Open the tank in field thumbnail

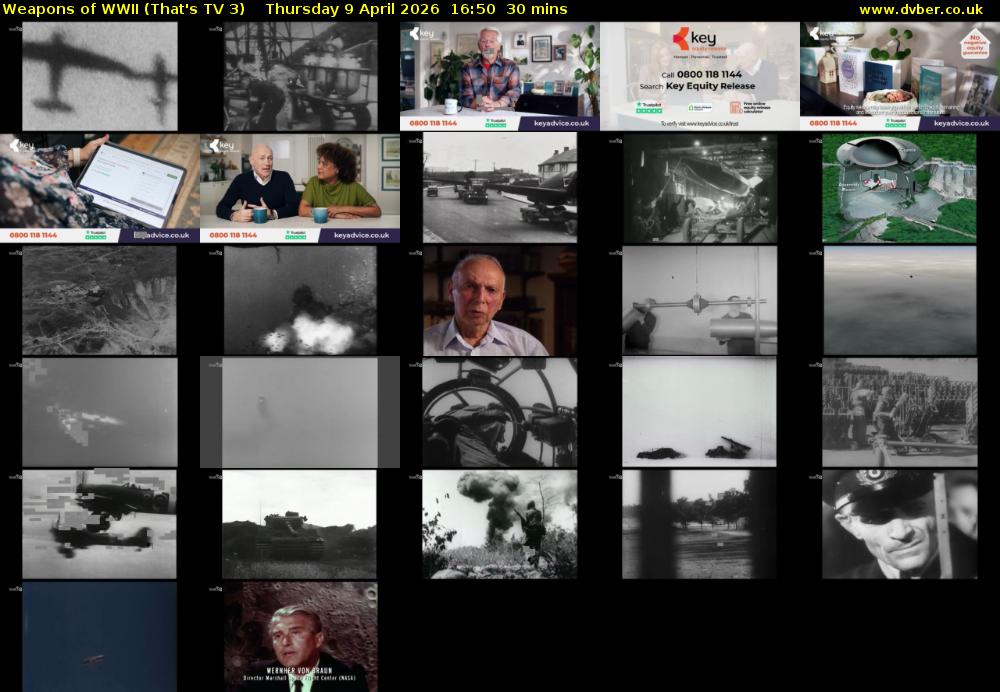[x=300, y=524]
